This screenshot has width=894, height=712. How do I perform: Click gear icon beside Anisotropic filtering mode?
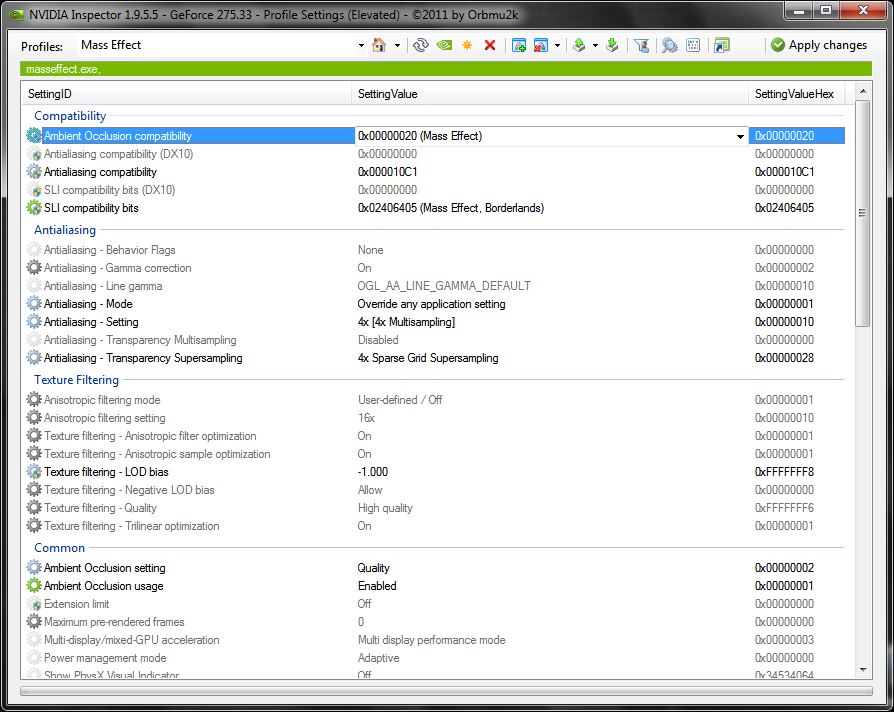pyautogui.click(x=34, y=400)
